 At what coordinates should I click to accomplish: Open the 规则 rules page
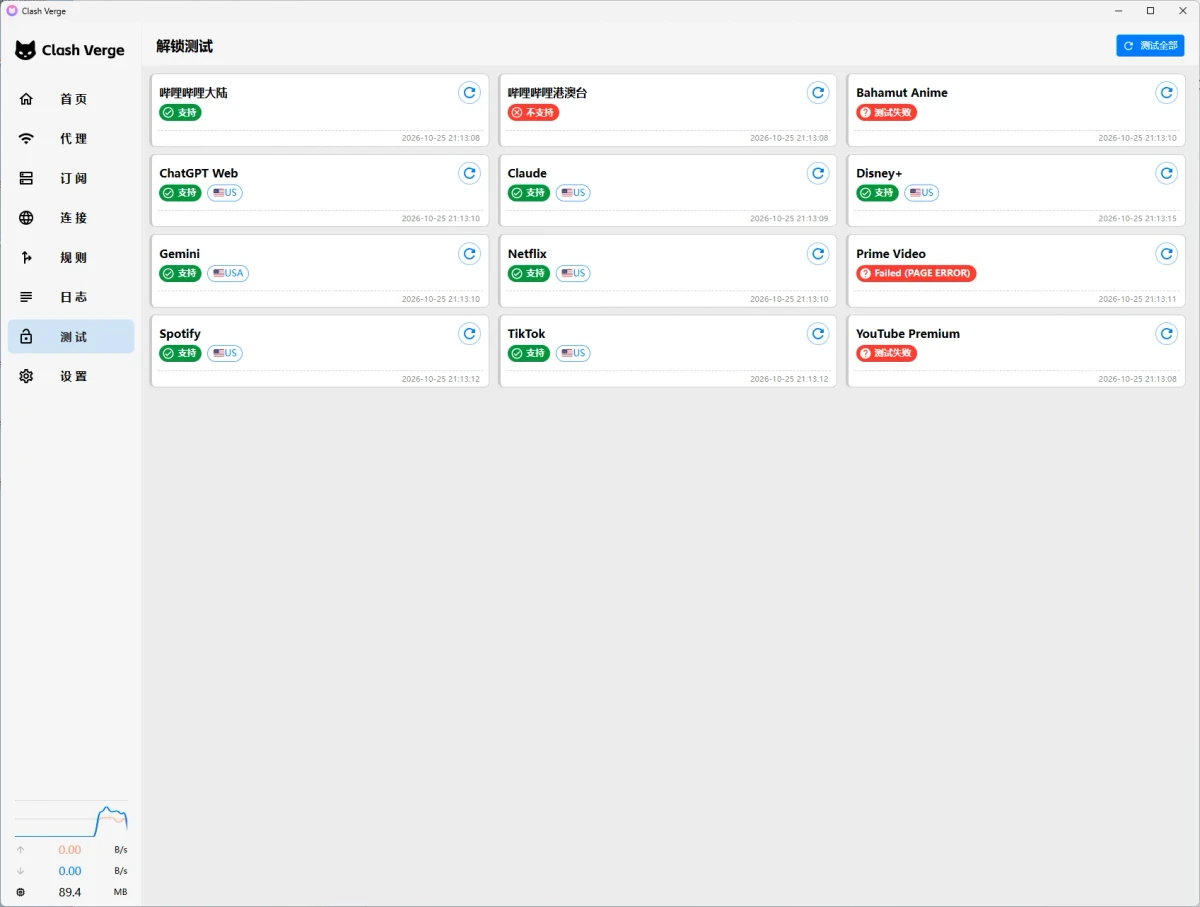[x=71, y=258]
